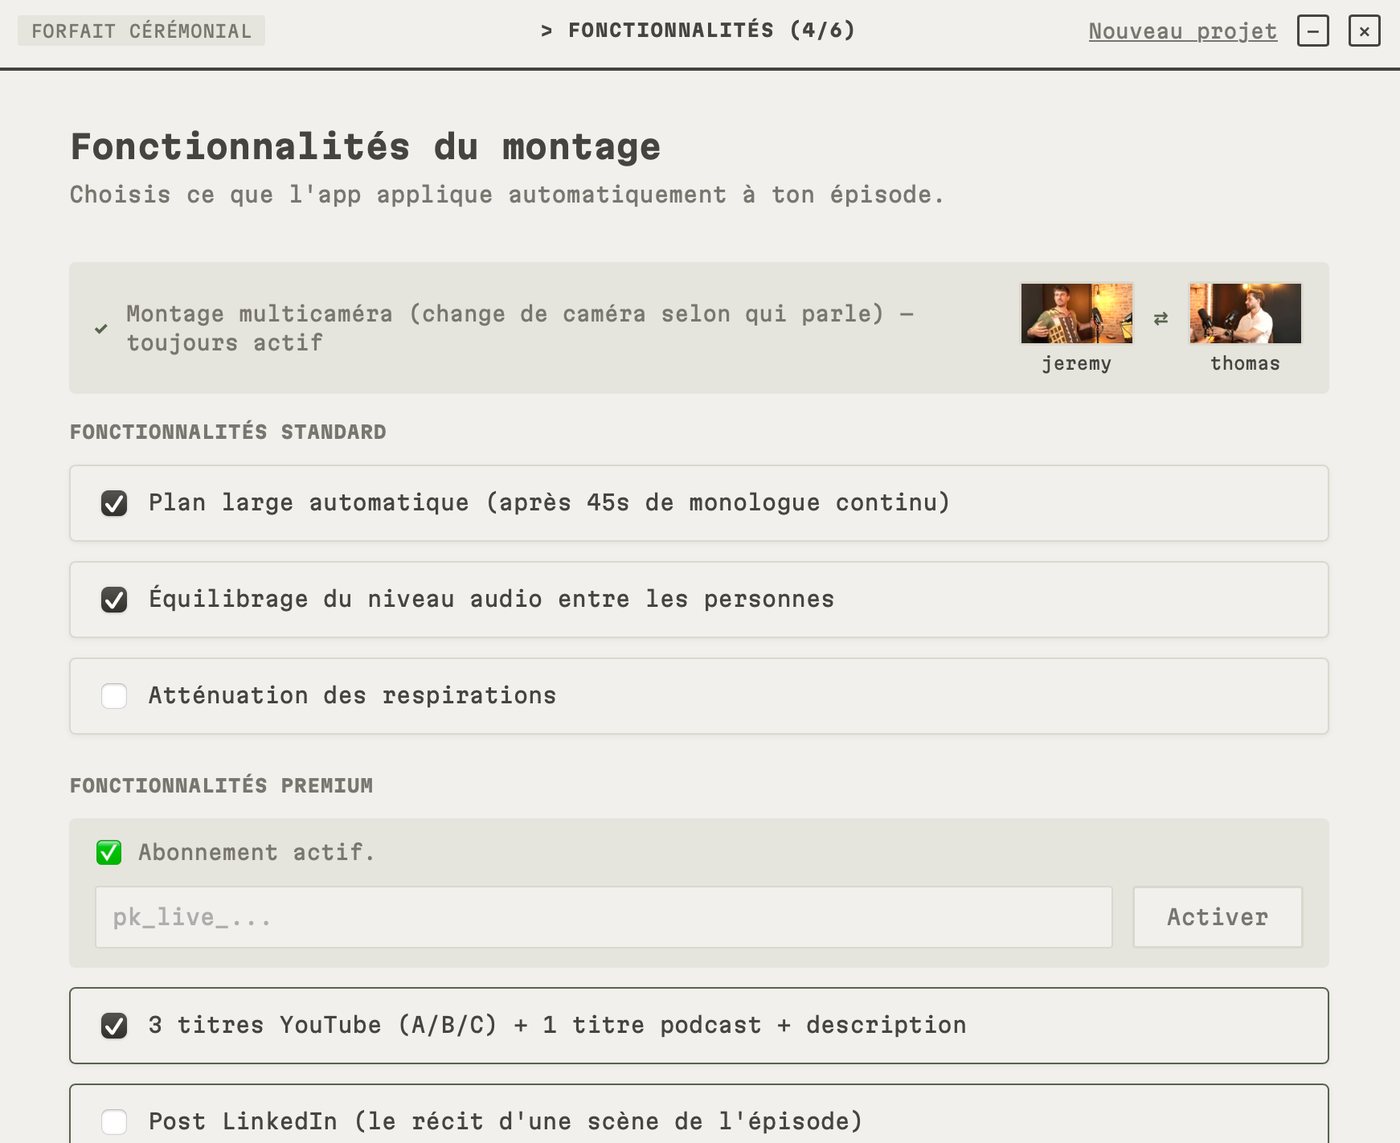Click the close window icon
This screenshot has width=1400, height=1143.
[1364, 31]
